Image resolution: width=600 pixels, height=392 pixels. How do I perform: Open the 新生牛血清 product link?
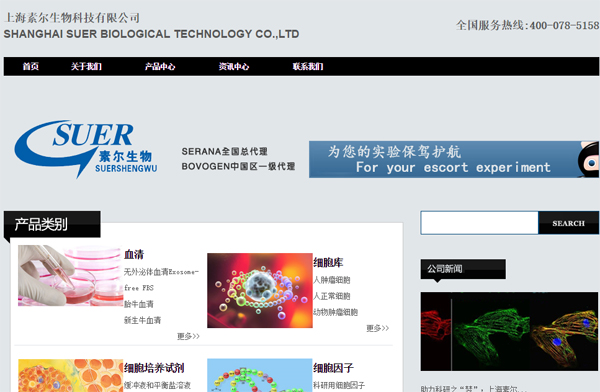click(x=142, y=320)
